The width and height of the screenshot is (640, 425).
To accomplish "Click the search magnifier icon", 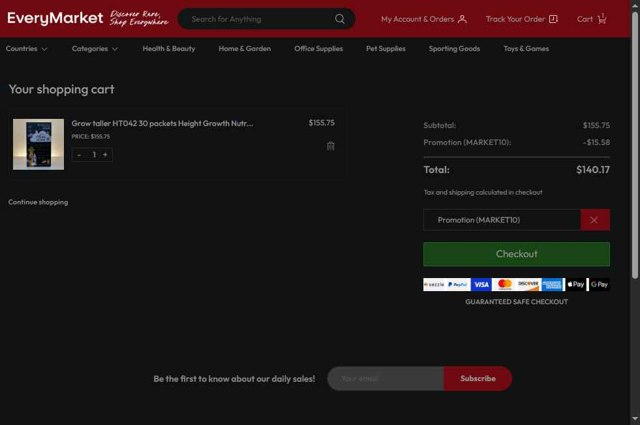I will [340, 19].
